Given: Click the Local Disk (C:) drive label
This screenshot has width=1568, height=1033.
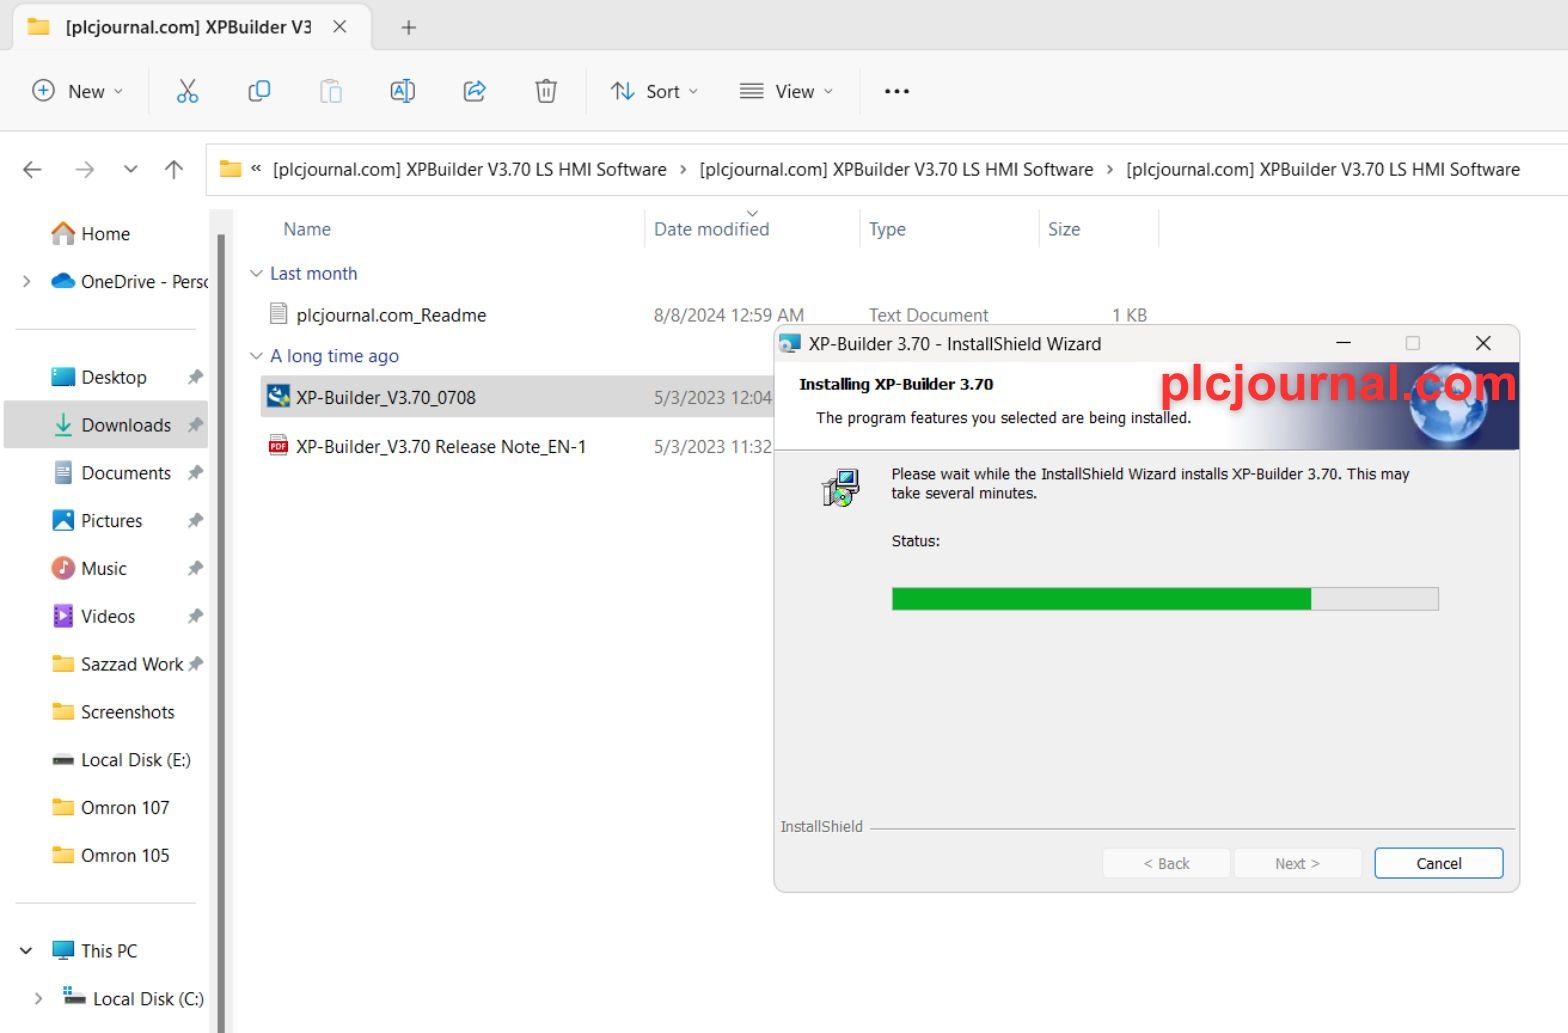Looking at the screenshot, I should tap(148, 998).
